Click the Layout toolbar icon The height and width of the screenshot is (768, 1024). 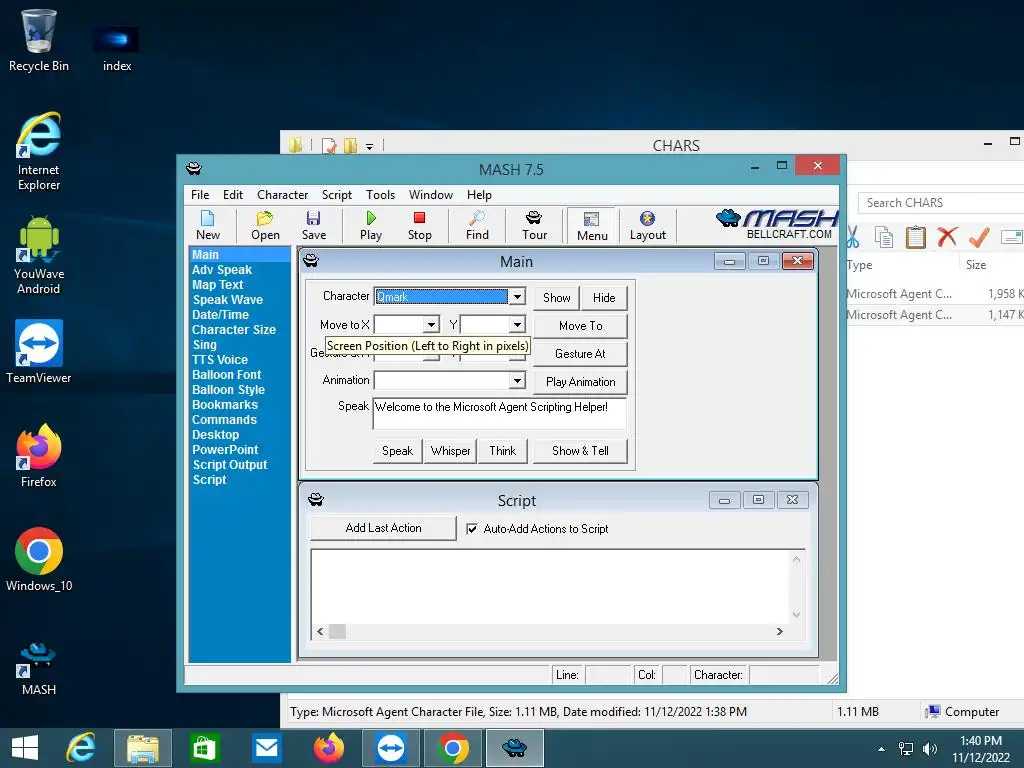tap(647, 225)
